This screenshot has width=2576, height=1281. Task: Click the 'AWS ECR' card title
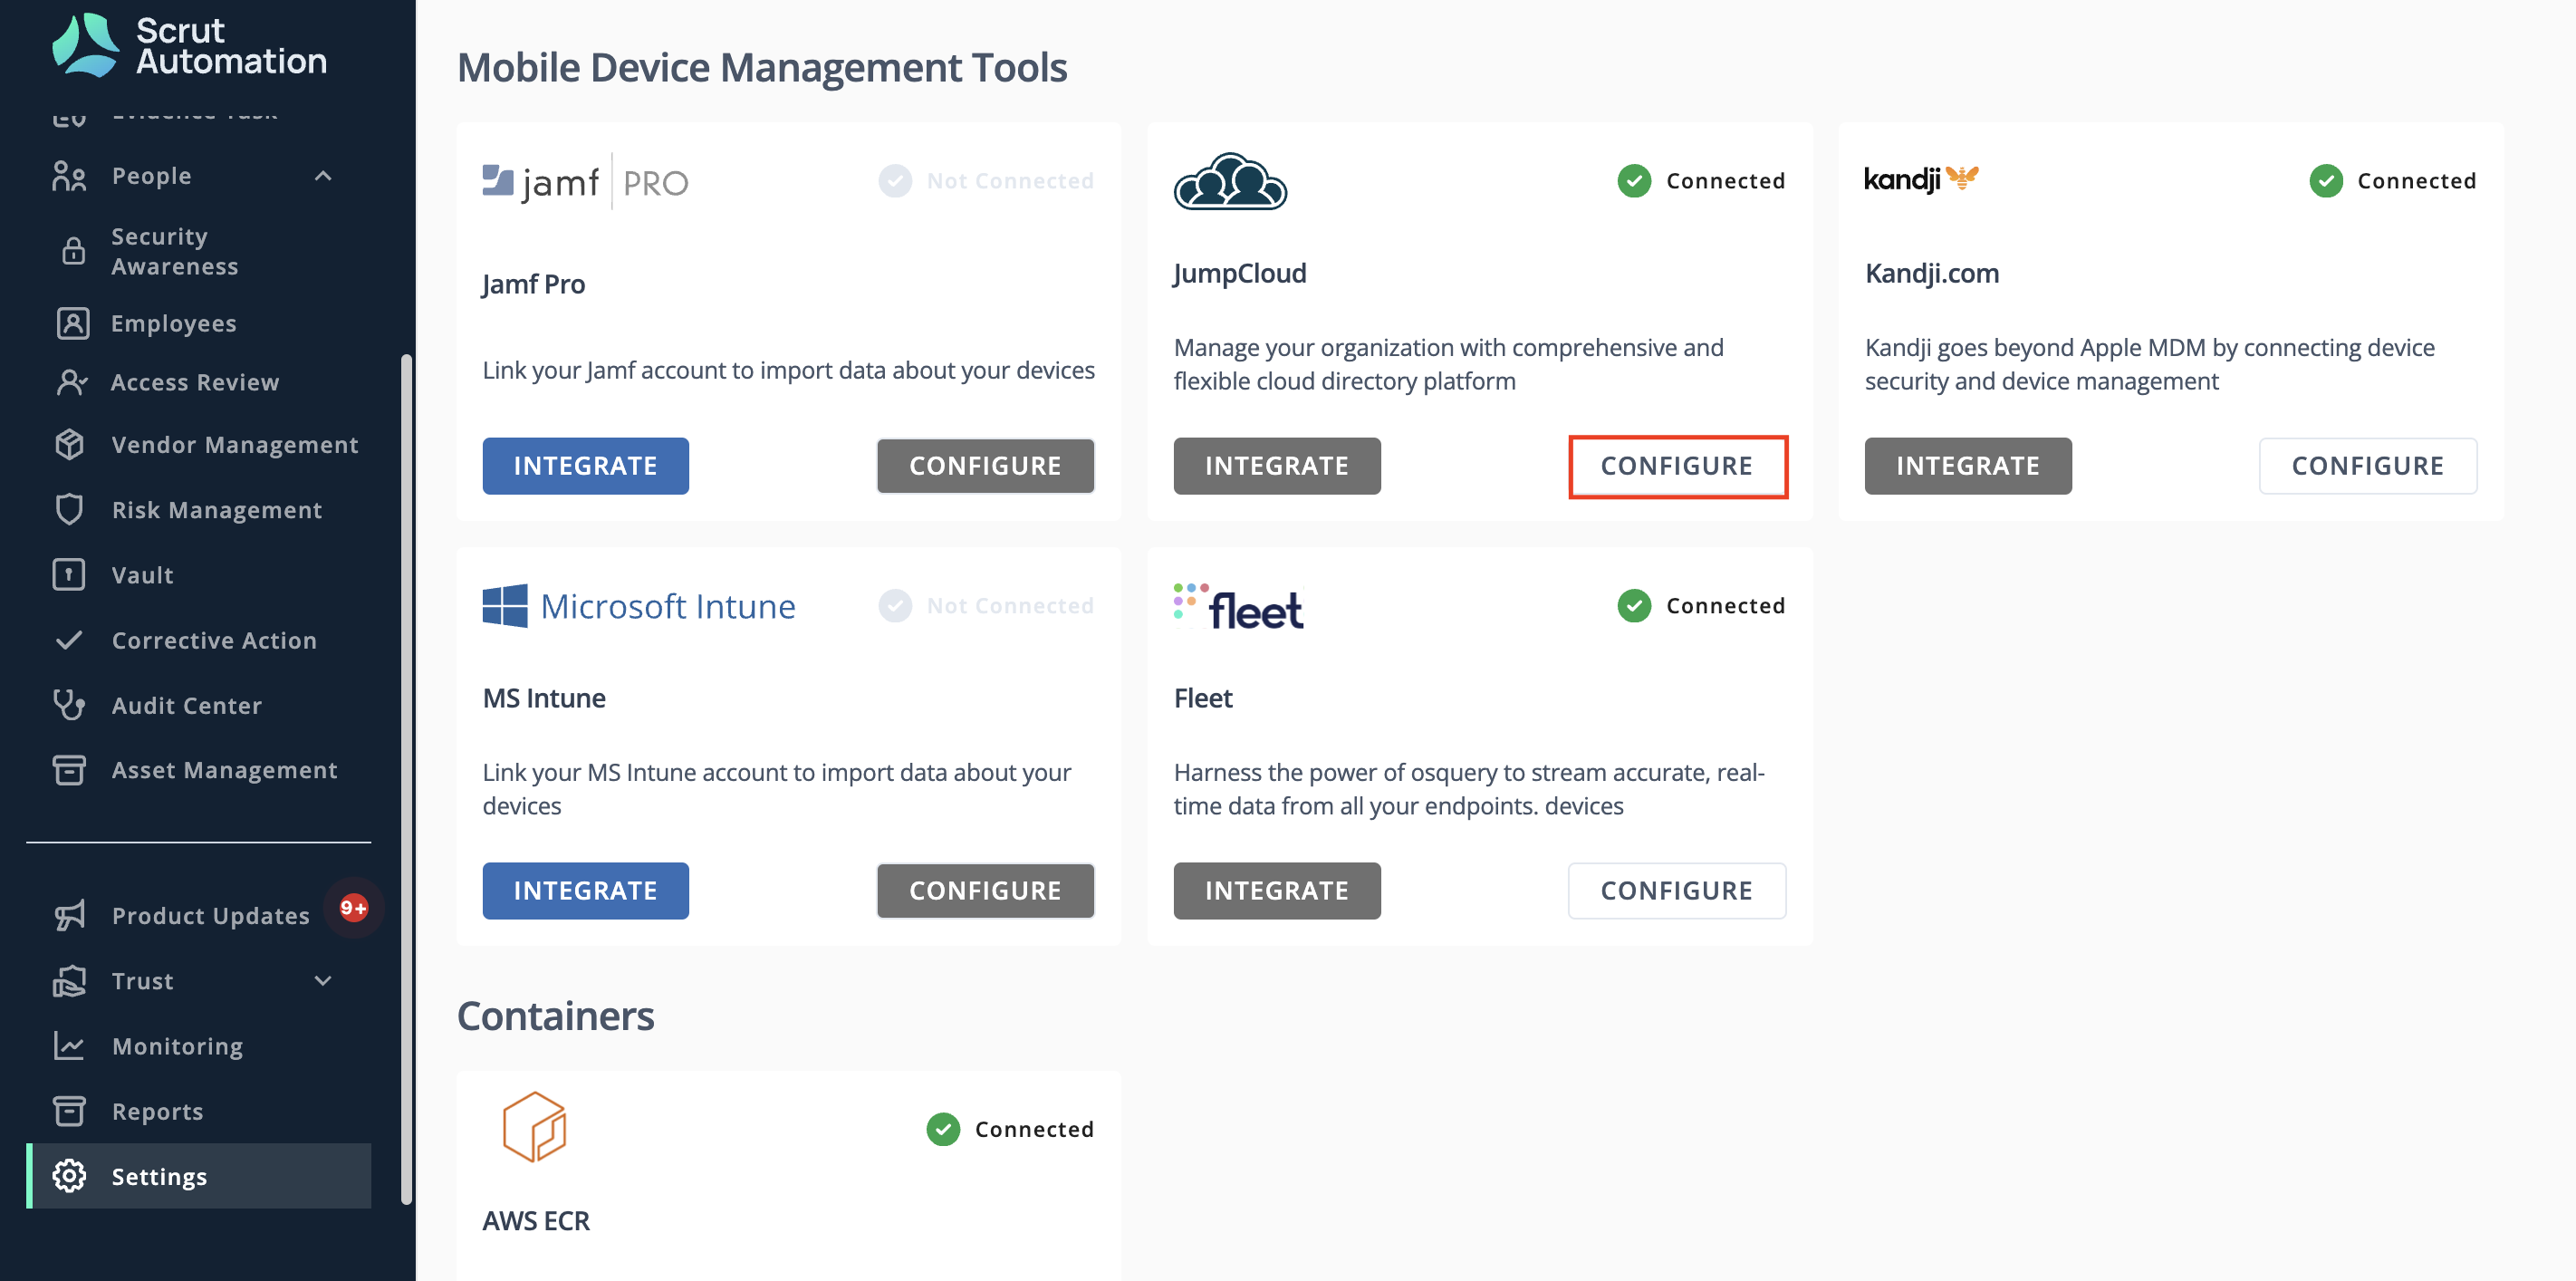(536, 1221)
